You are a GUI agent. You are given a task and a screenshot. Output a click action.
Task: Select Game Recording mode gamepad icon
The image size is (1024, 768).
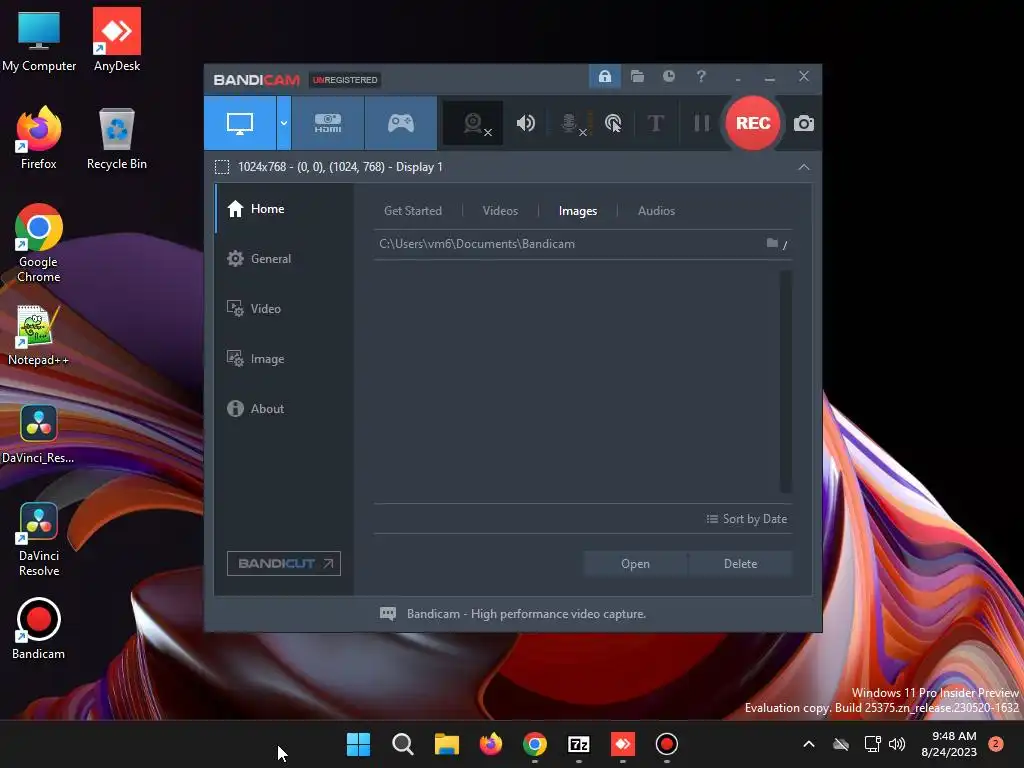[x=400, y=123]
